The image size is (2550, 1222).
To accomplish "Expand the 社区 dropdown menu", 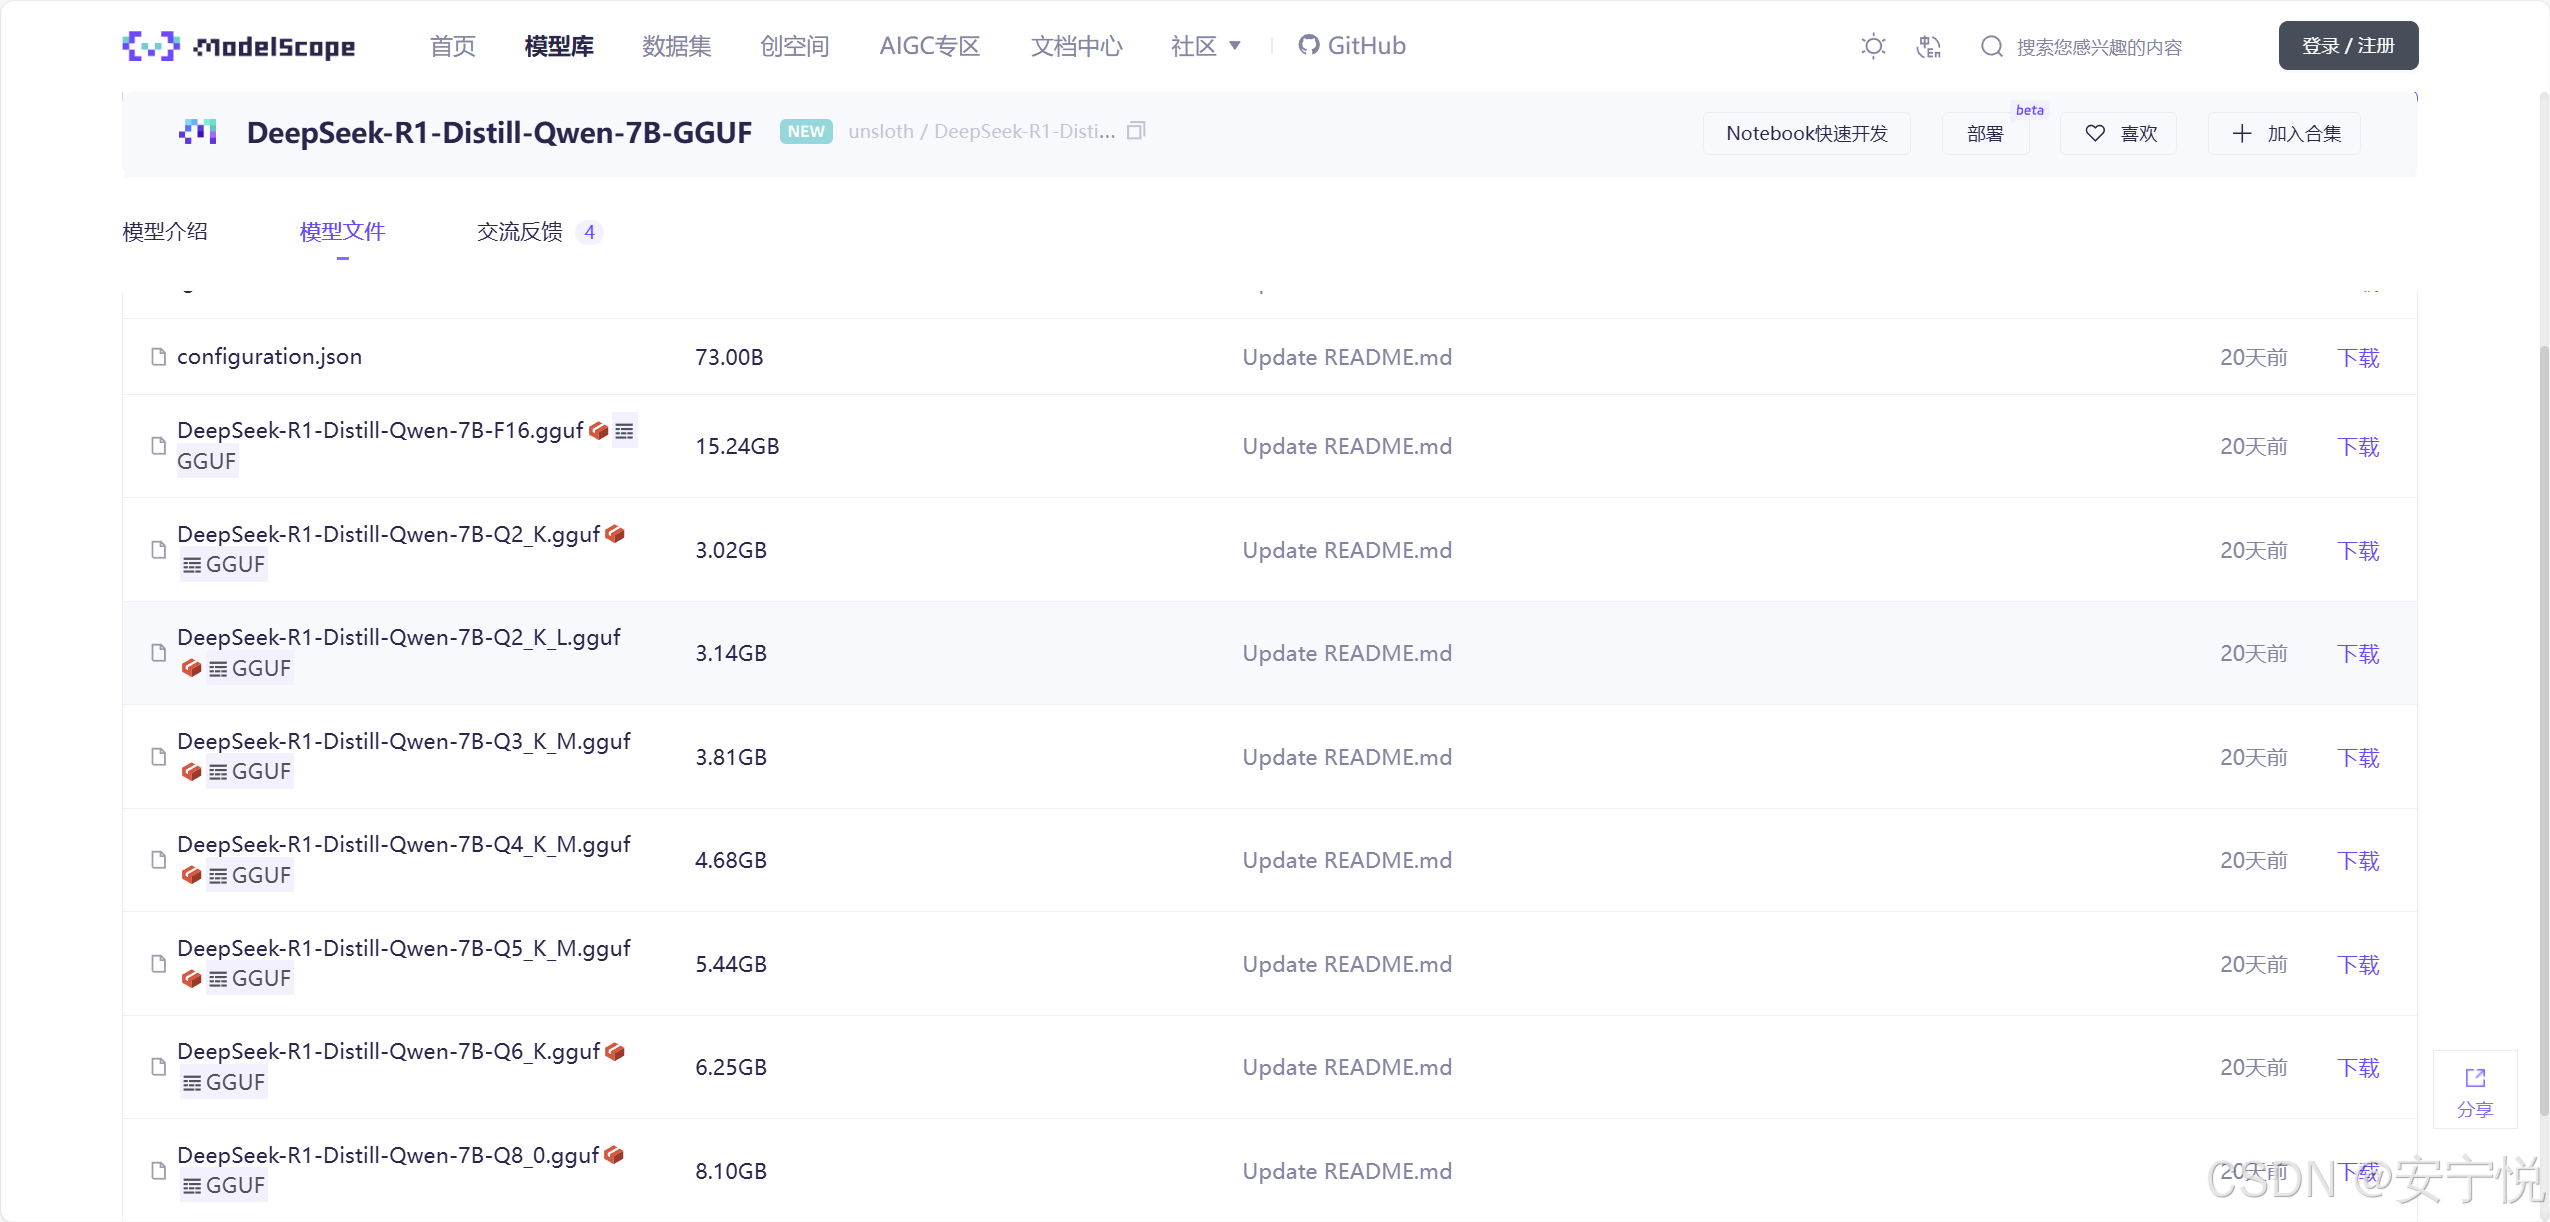I will tap(1206, 46).
